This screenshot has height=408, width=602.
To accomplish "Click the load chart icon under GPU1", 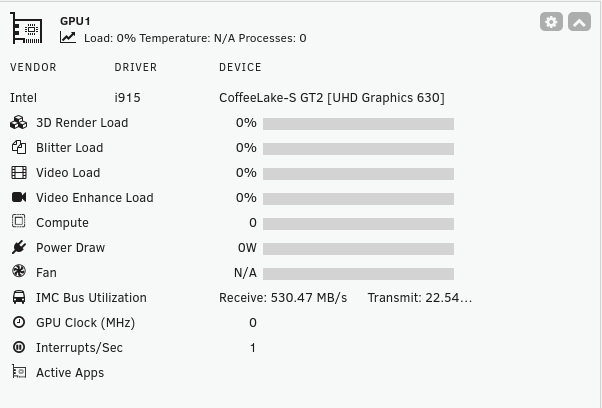I will pos(68,38).
